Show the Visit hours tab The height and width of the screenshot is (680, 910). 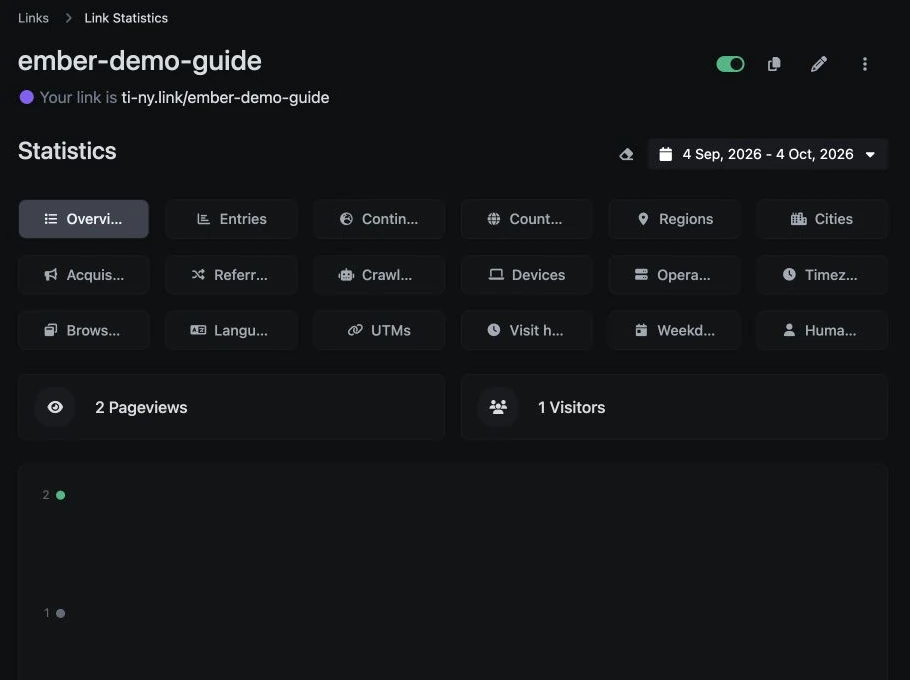click(526, 330)
